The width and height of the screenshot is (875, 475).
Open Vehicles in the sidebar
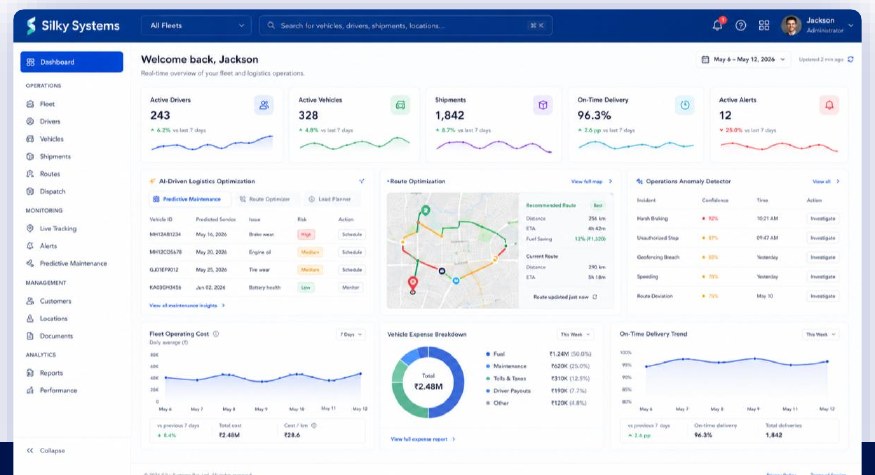coord(51,139)
